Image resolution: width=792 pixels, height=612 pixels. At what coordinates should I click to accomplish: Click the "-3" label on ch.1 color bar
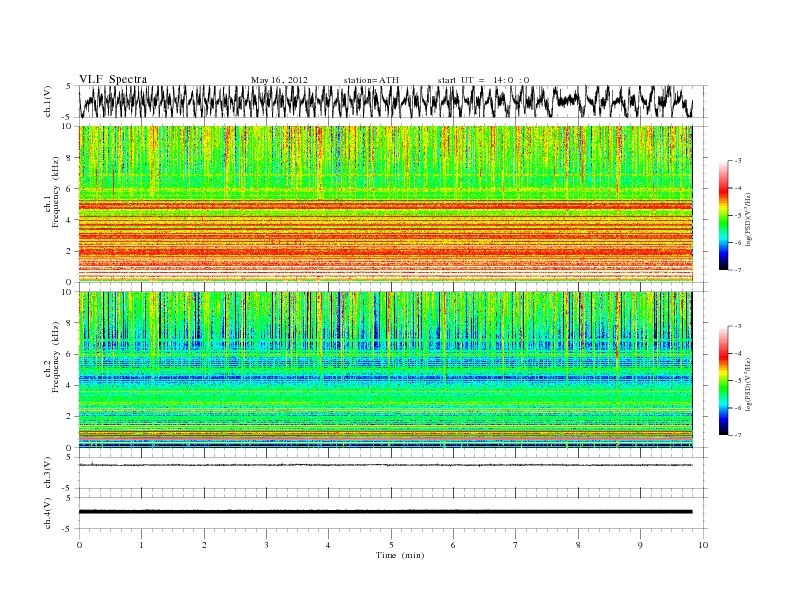pos(737,161)
